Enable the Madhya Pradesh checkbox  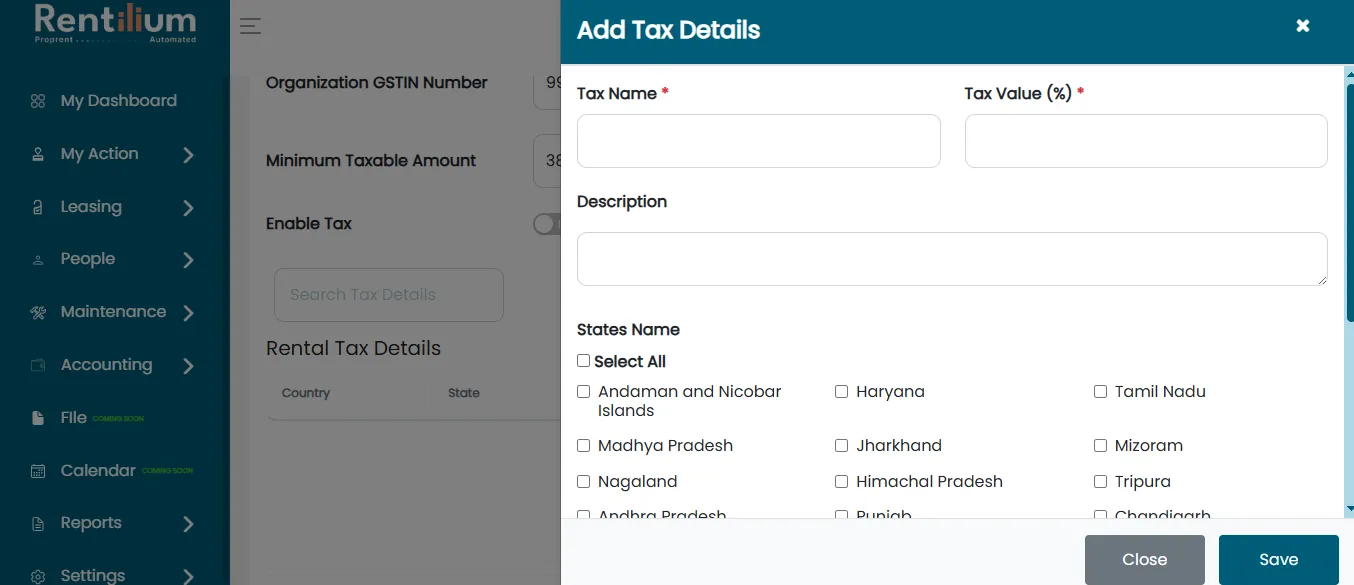584,446
